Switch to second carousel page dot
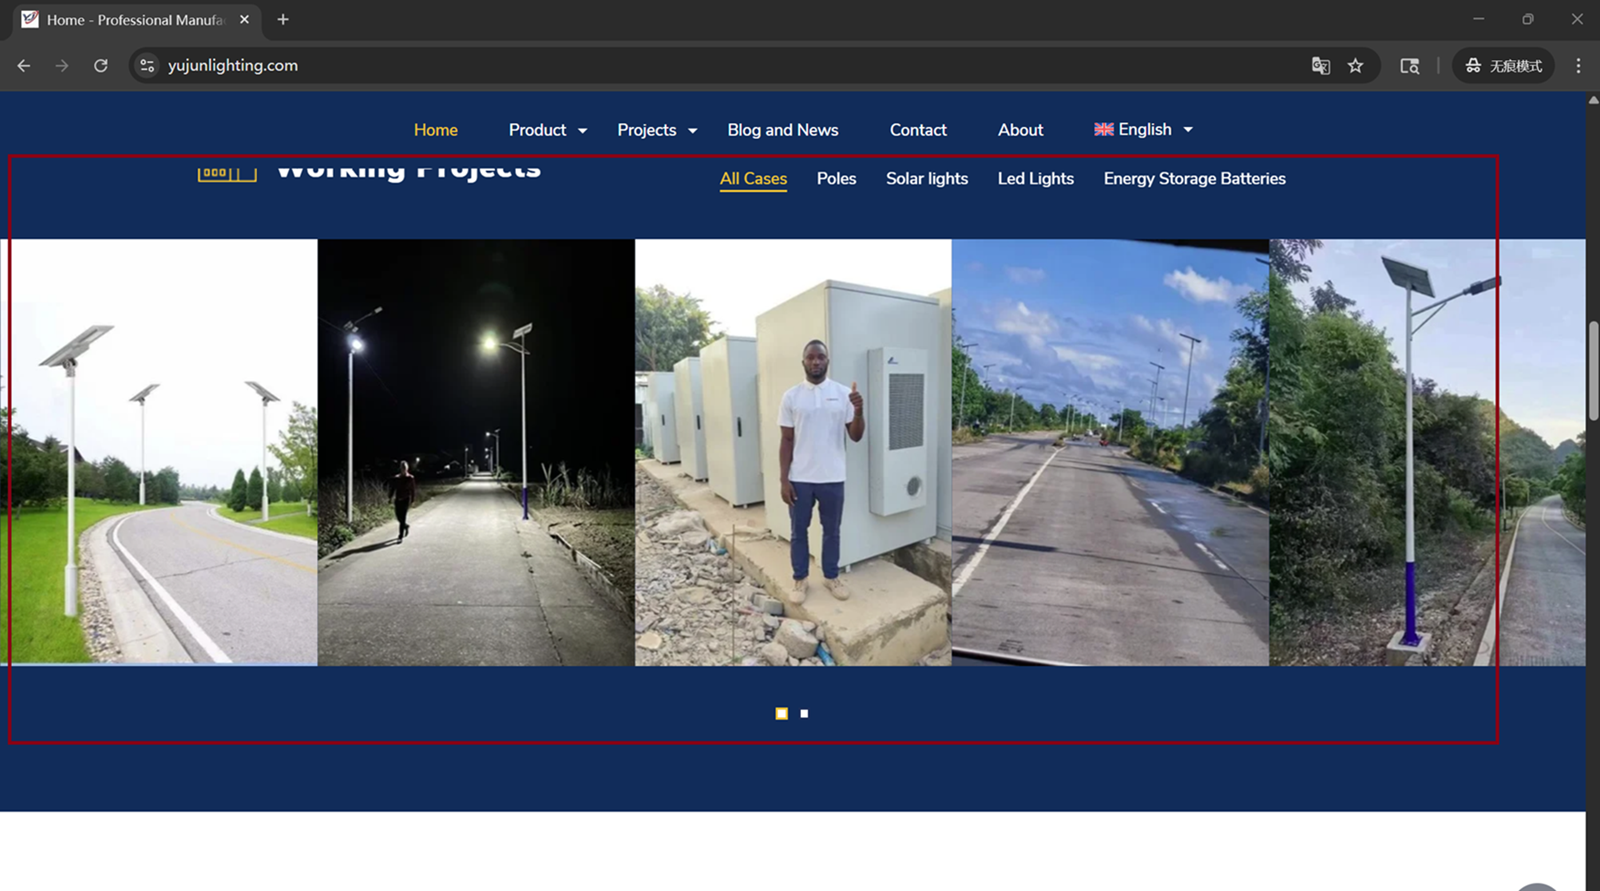The width and height of the screenshot is (1600, 891). [x=804, y=714]
